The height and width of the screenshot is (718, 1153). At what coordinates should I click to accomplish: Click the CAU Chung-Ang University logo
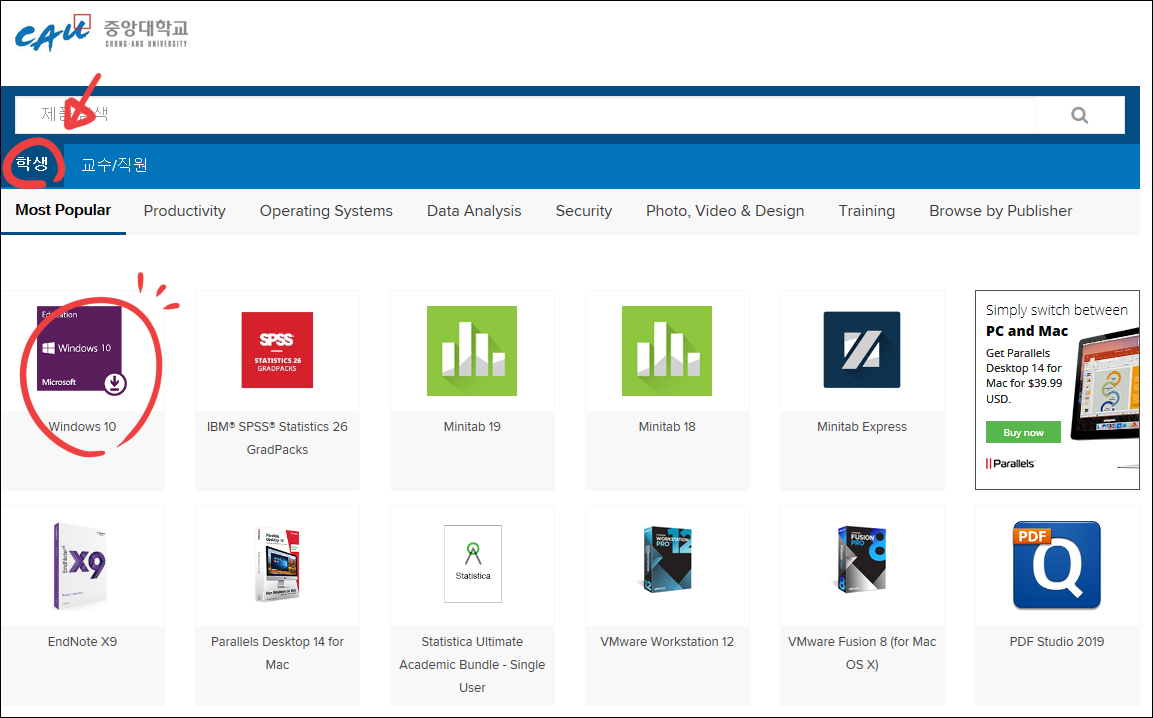pos(101,33)
